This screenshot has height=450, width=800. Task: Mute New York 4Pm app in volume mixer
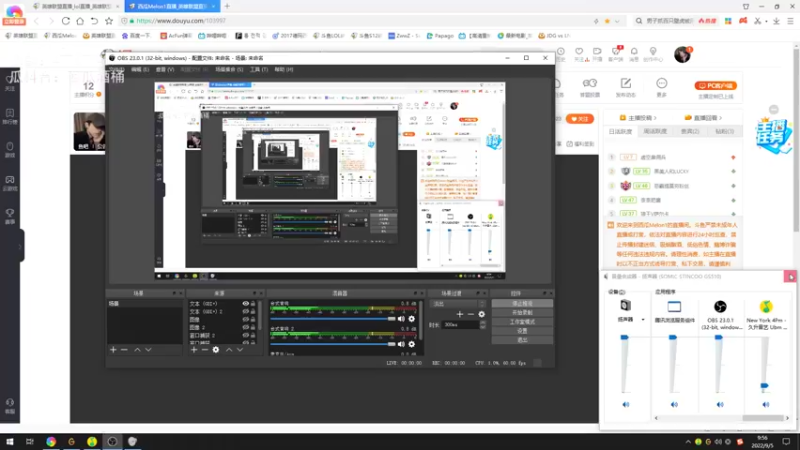click(766, 405)
